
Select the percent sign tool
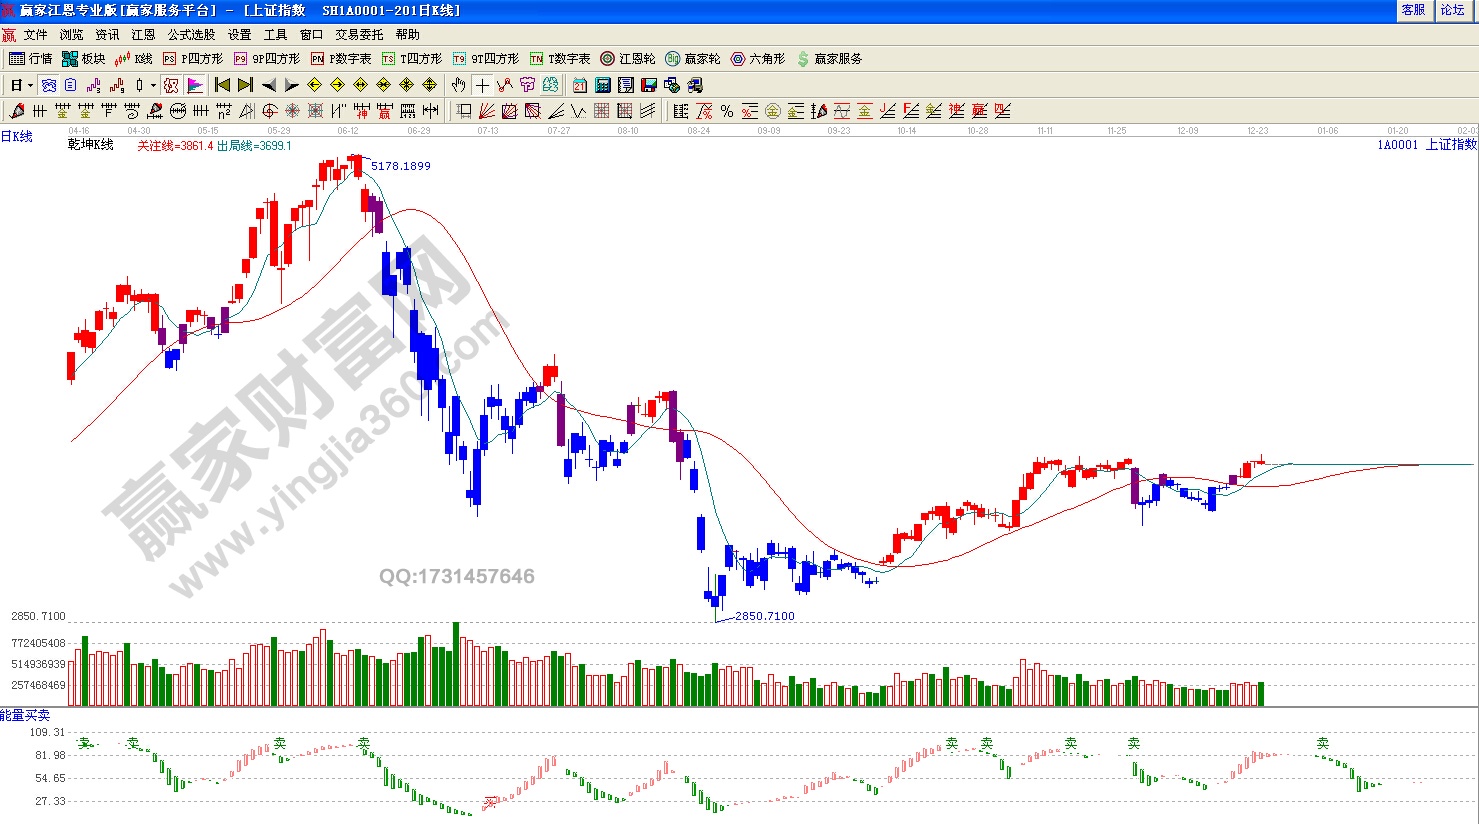(727, 111)
